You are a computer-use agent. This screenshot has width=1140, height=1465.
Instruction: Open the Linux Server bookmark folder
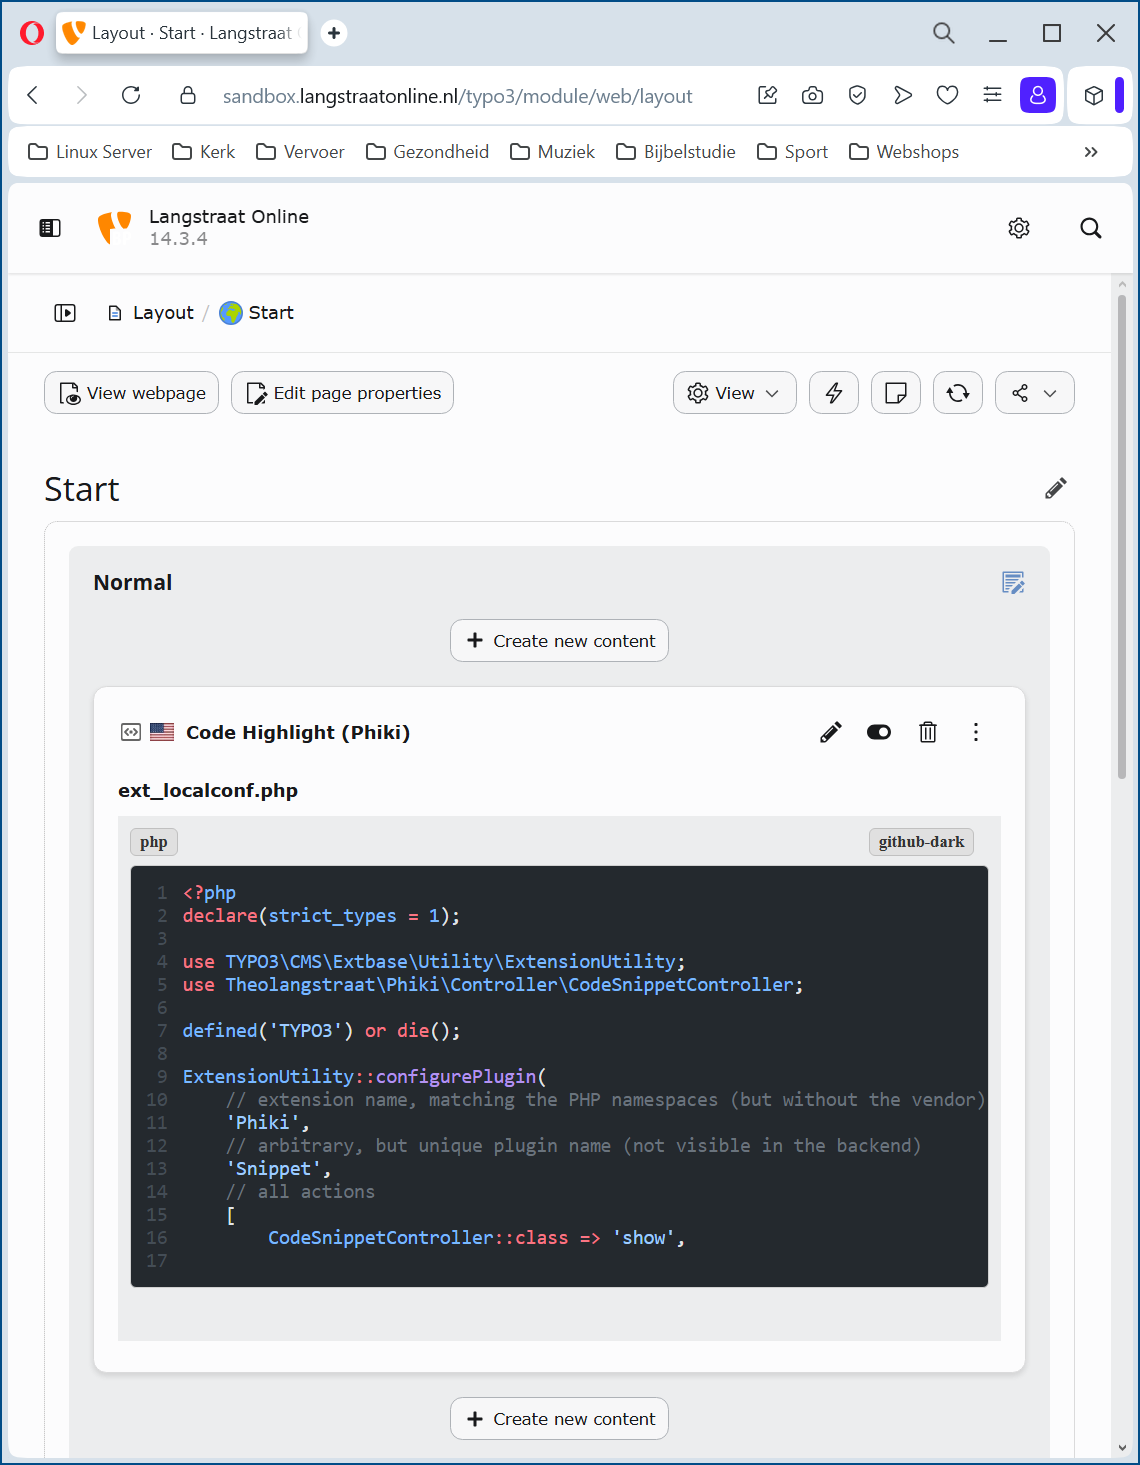pos(90,152)
